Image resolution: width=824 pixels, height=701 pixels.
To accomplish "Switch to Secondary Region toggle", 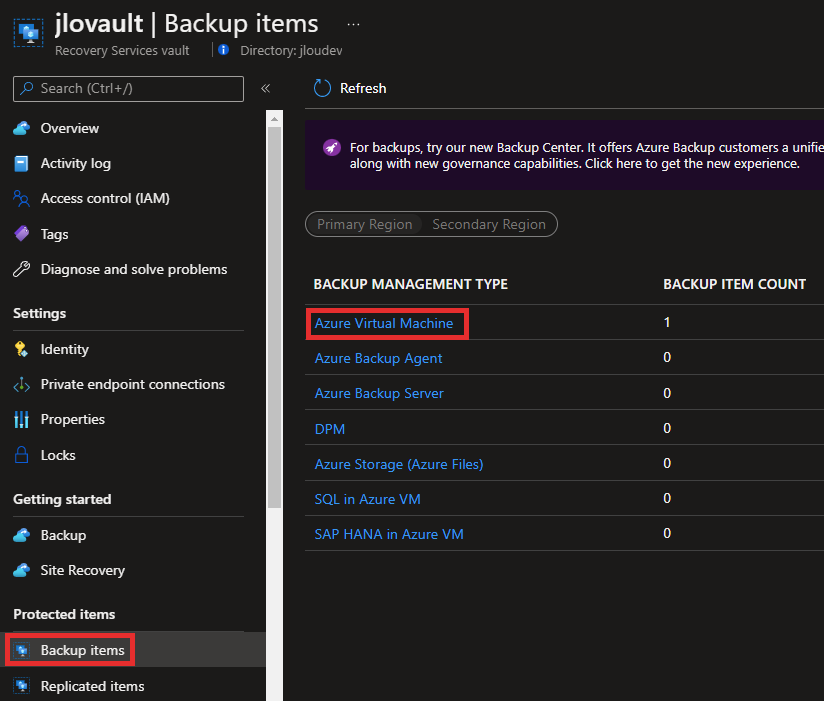I will point(489,224).
